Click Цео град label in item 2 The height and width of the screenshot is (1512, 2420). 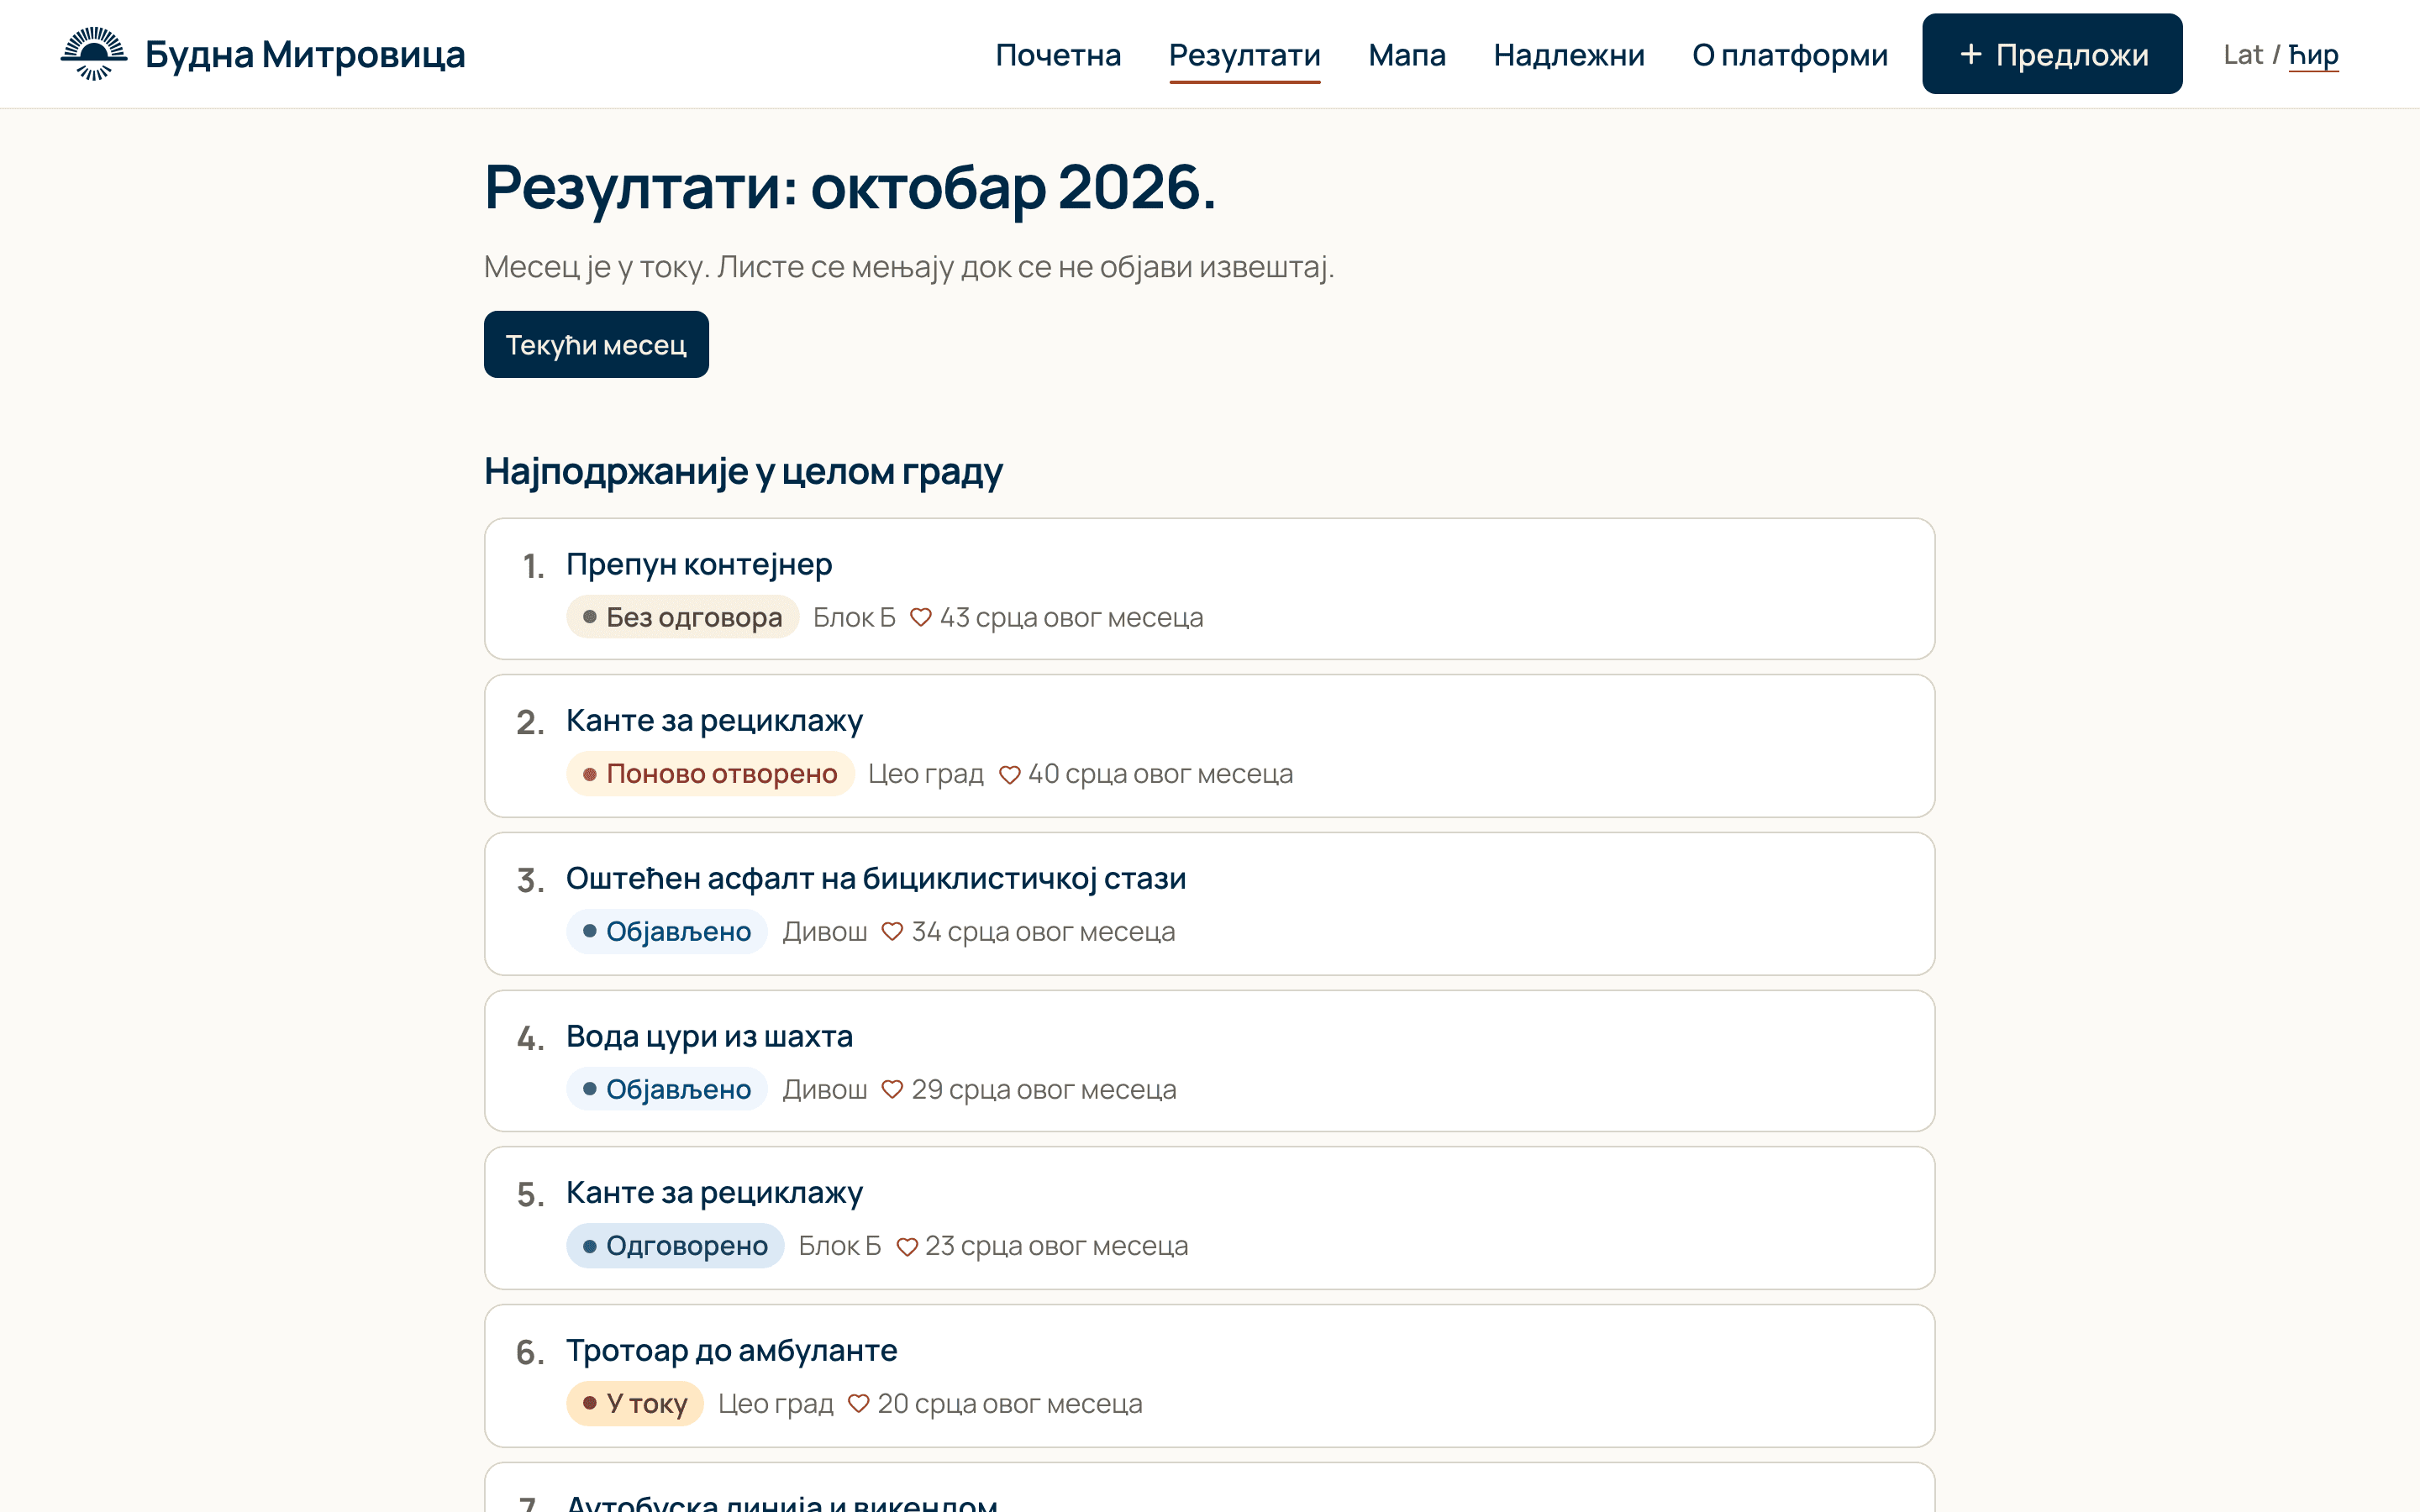(926, 775)
